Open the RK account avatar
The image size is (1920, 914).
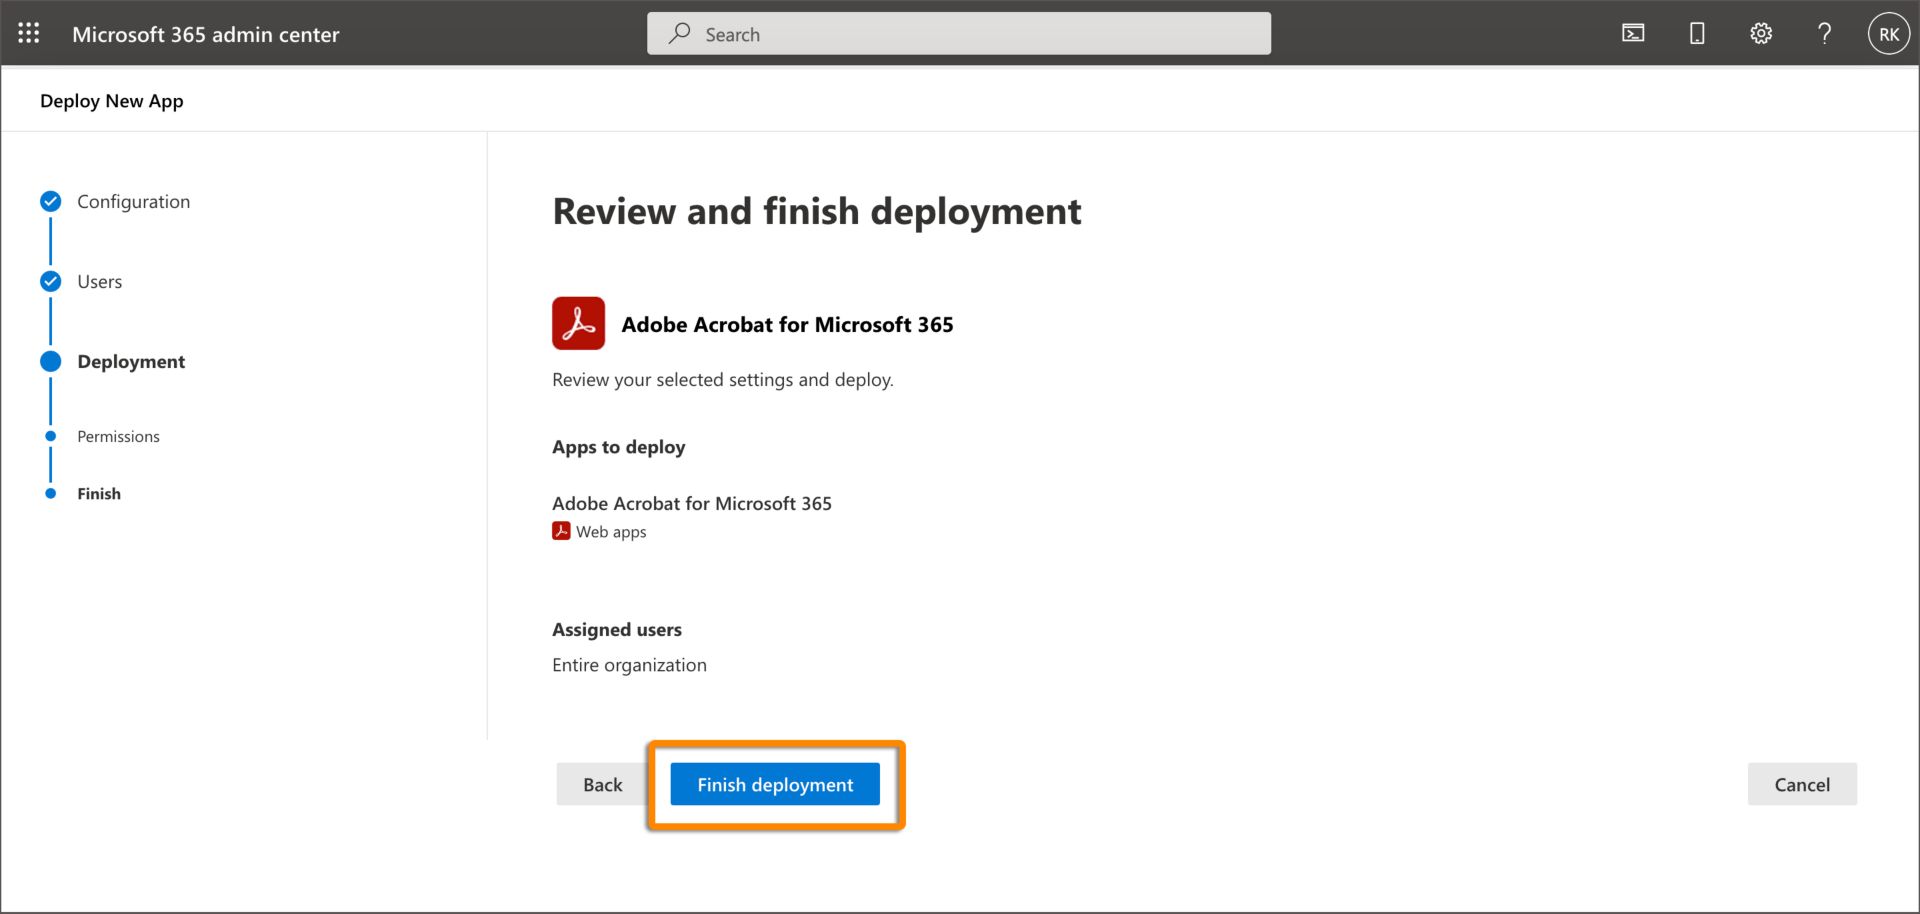coord(1888,34)
